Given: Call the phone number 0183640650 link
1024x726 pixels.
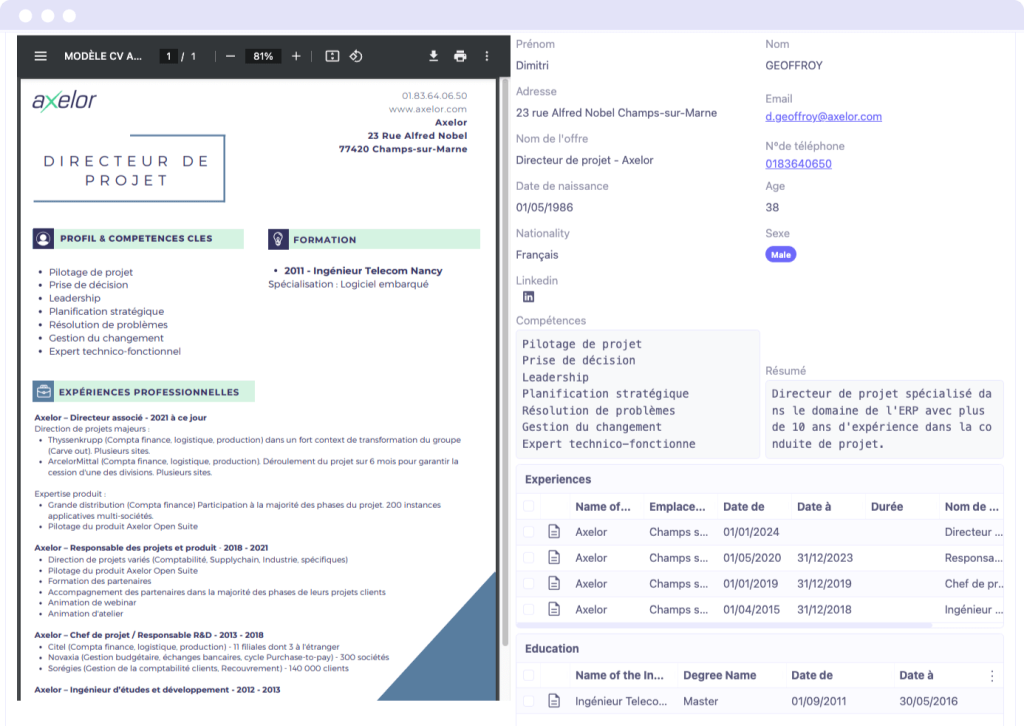Looking at the screenshot, I should click(x=798, y=164).
